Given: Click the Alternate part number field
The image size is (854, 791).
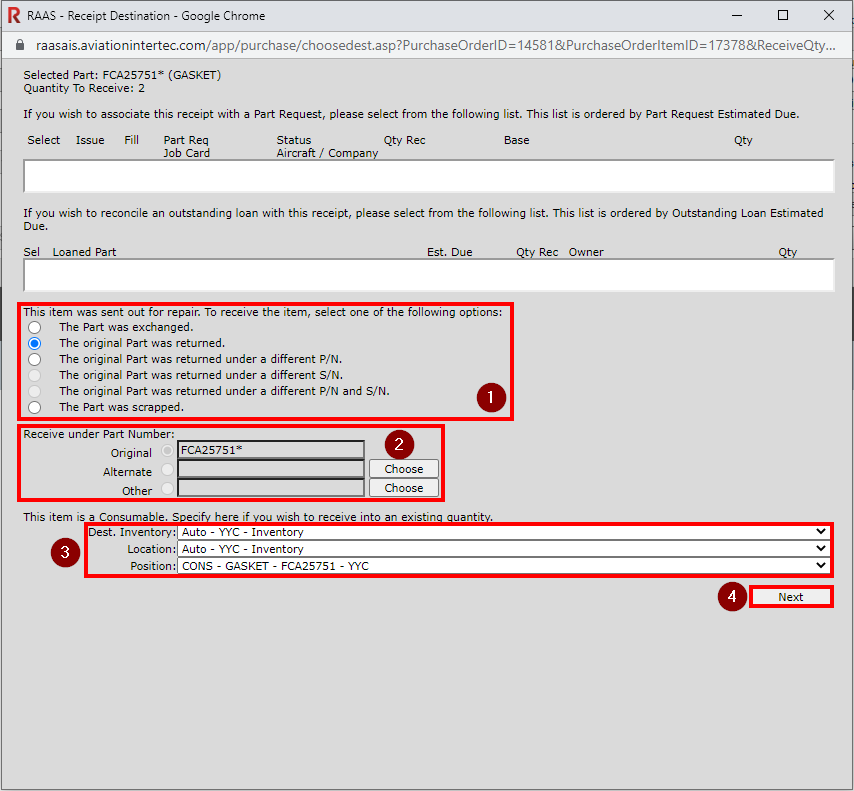Looking at the screenshot, I should point(270,469).
